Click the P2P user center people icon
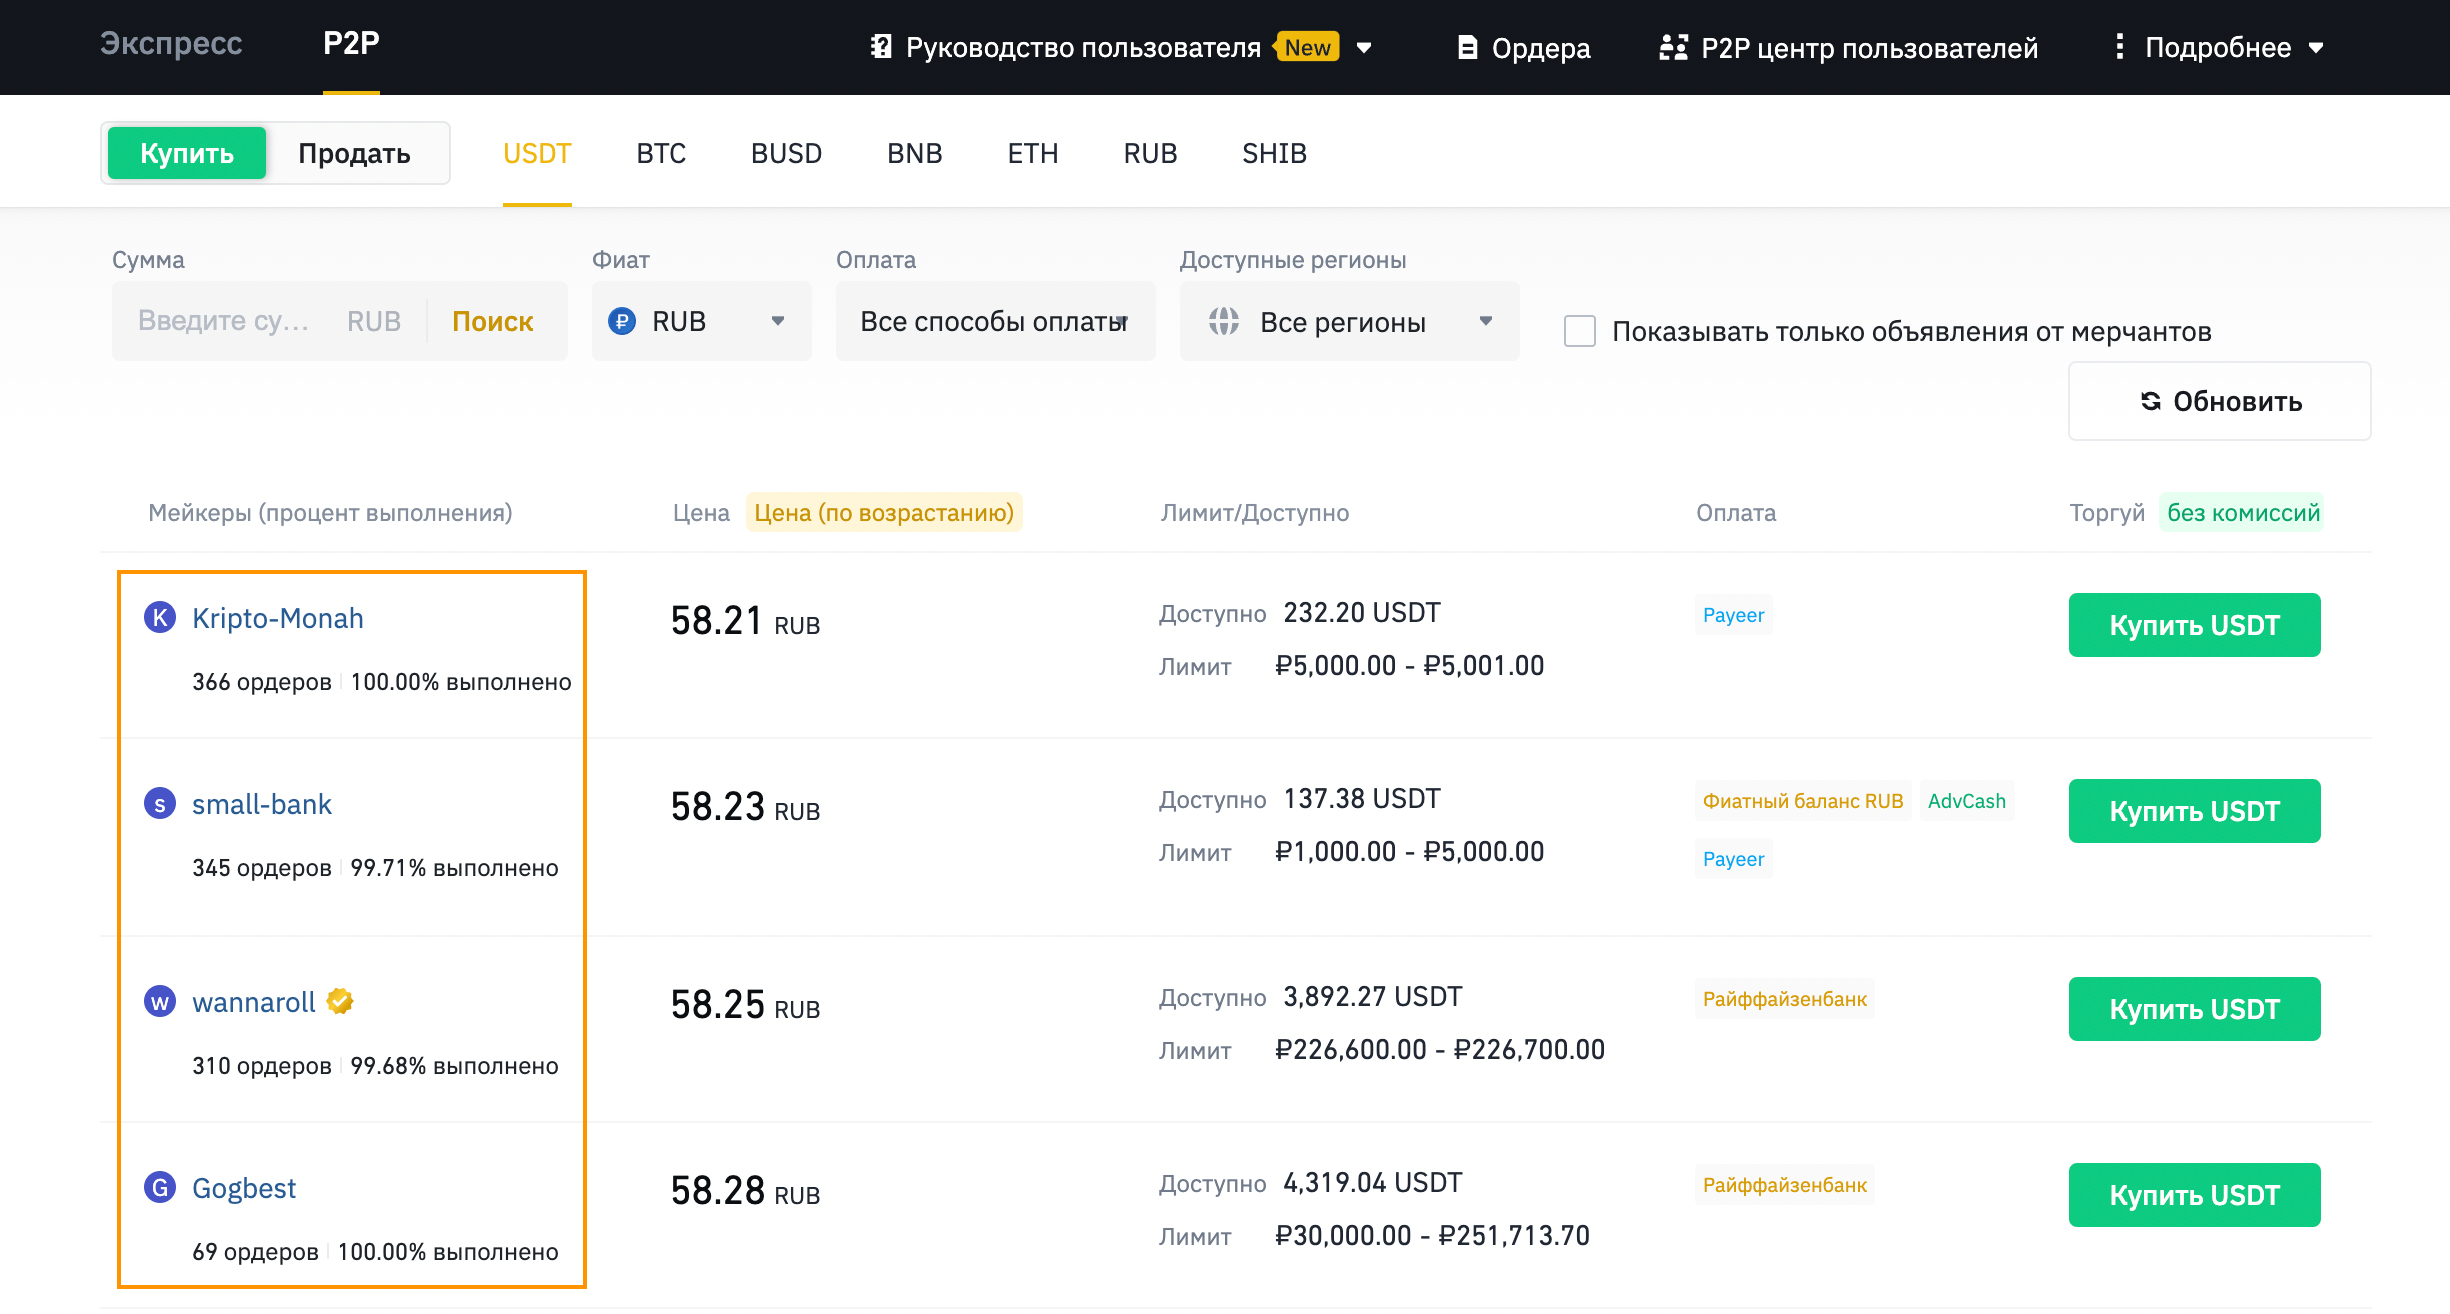Viewport: 2450px width, 1314px height. [x=1673, y=47]
